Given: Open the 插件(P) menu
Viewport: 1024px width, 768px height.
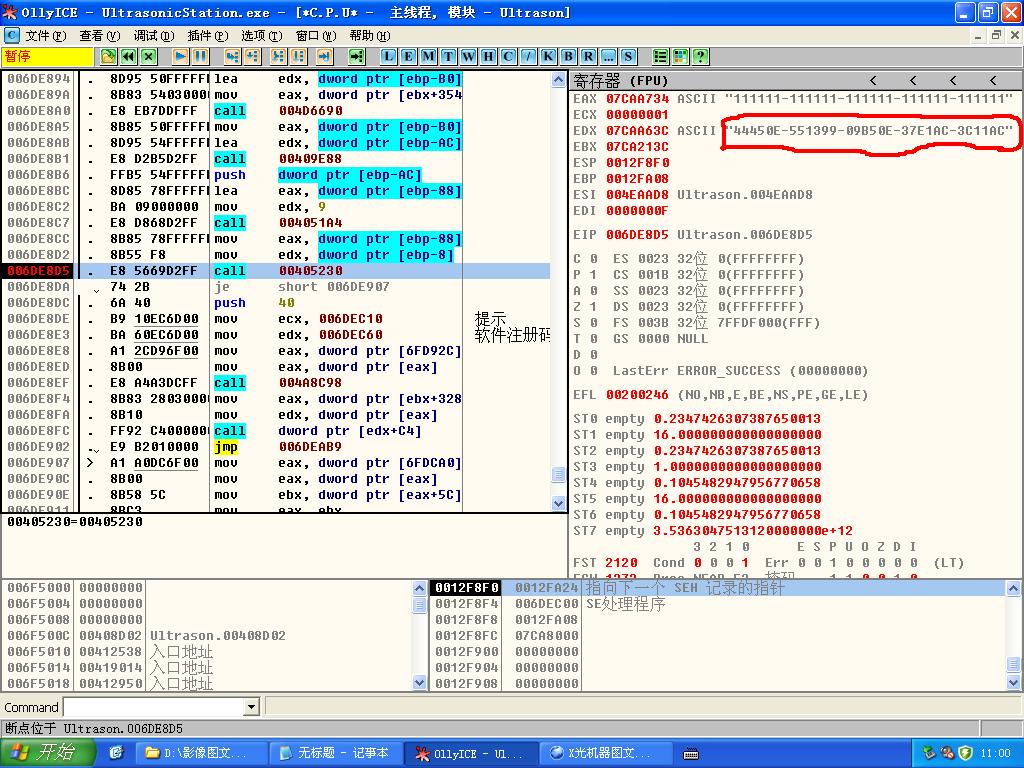Looking at the screenshot, I should pyautogui.click(x=207, y=36).
